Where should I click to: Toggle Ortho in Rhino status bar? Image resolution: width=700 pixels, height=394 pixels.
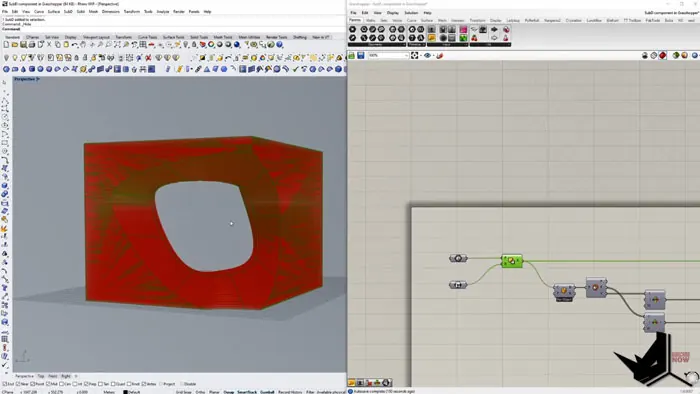[x=200, y=392]
